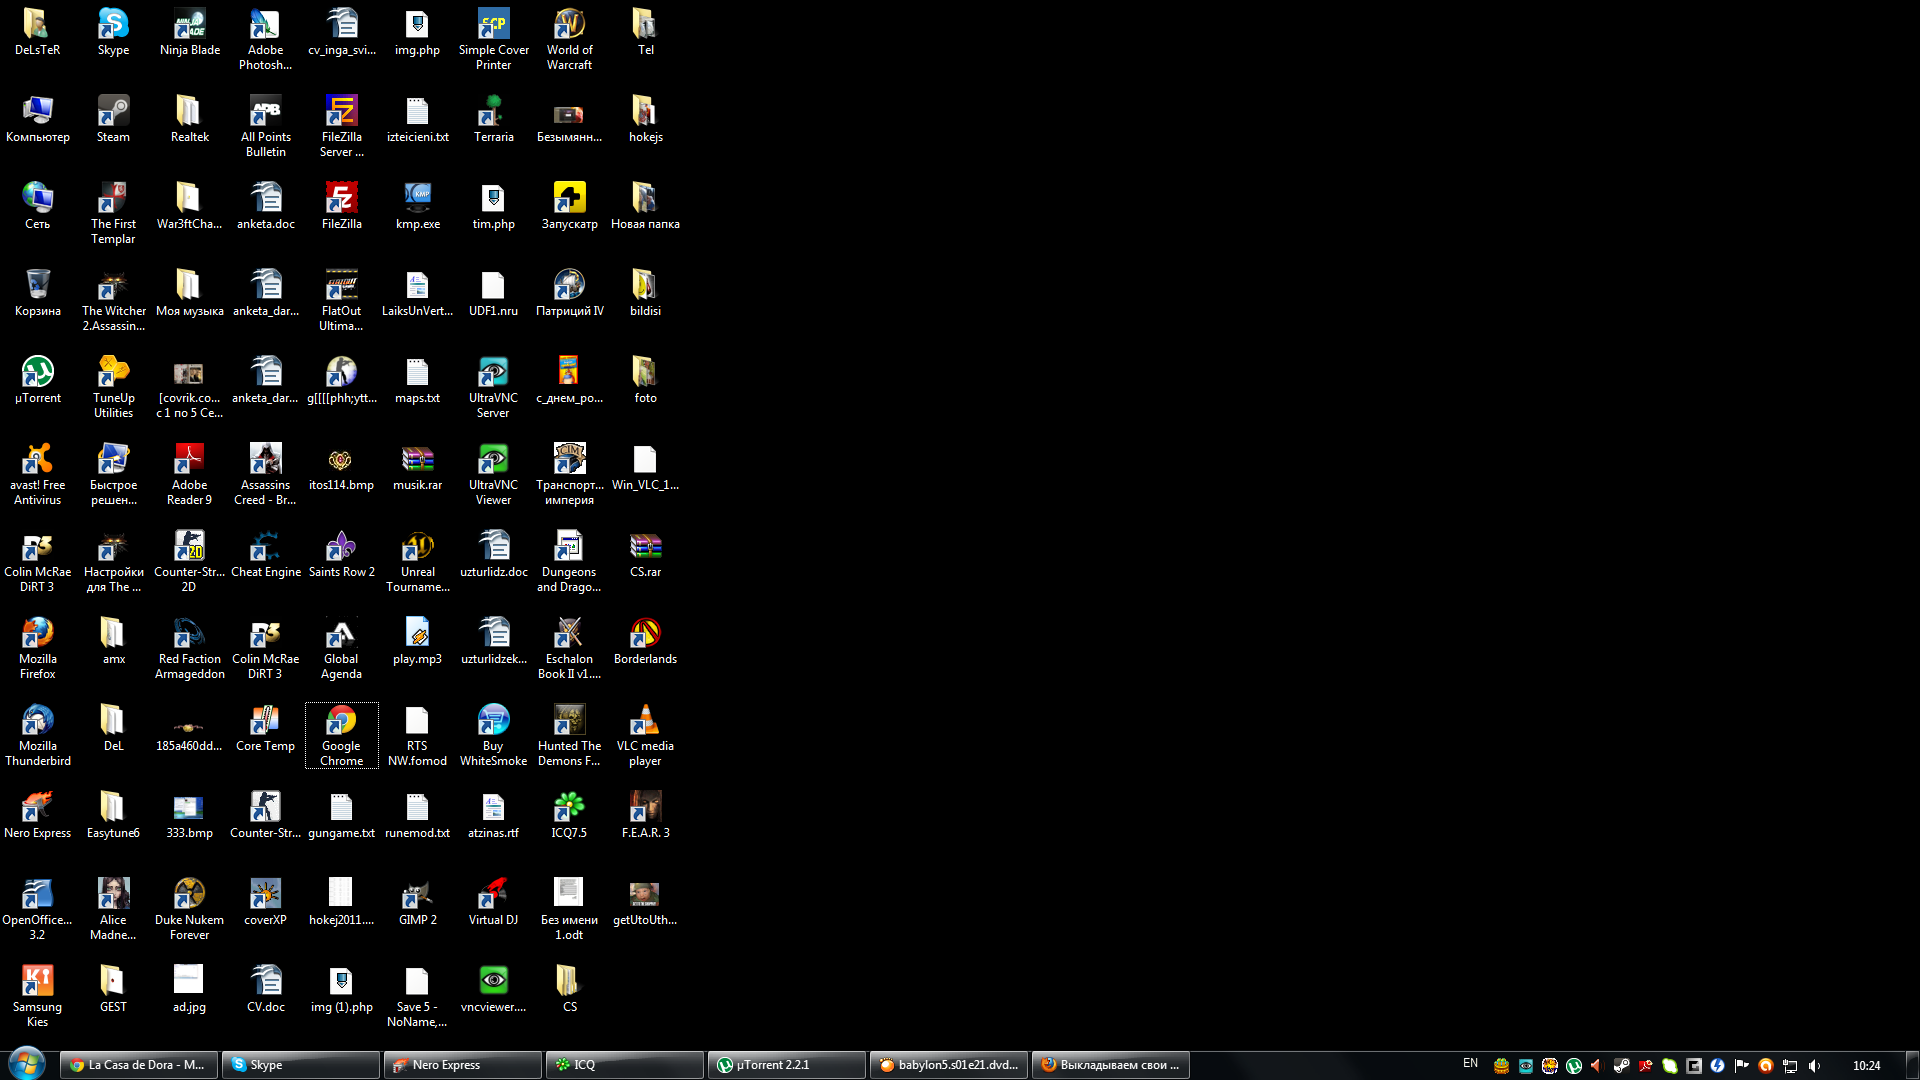Open the Моя музыка folder
This screenshot has height=1080, width=1920.
tap(189, 293)
